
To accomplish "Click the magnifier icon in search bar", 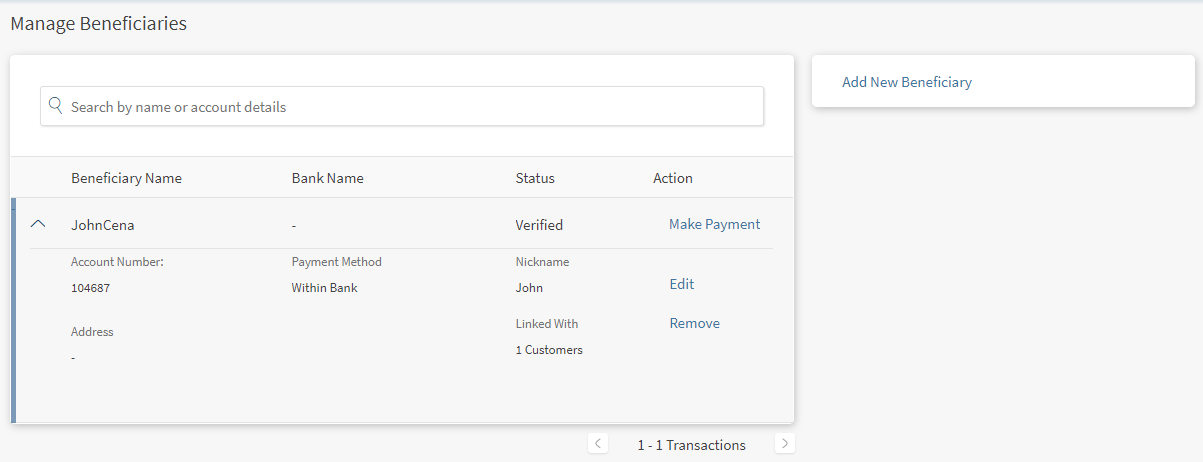I will coord(56,106).
